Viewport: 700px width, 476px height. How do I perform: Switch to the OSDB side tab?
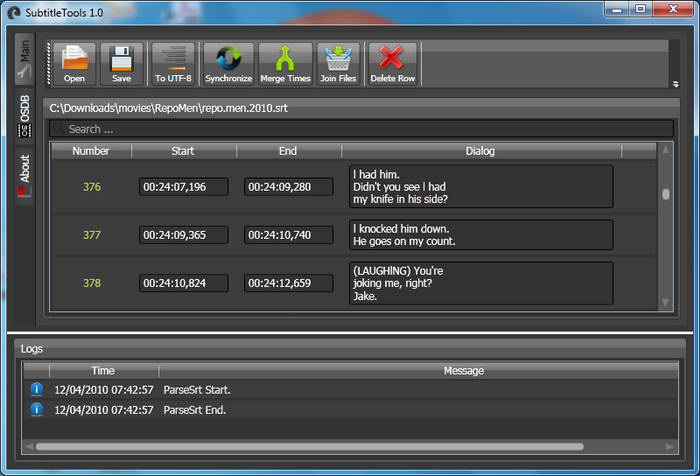tap(25, 116)
